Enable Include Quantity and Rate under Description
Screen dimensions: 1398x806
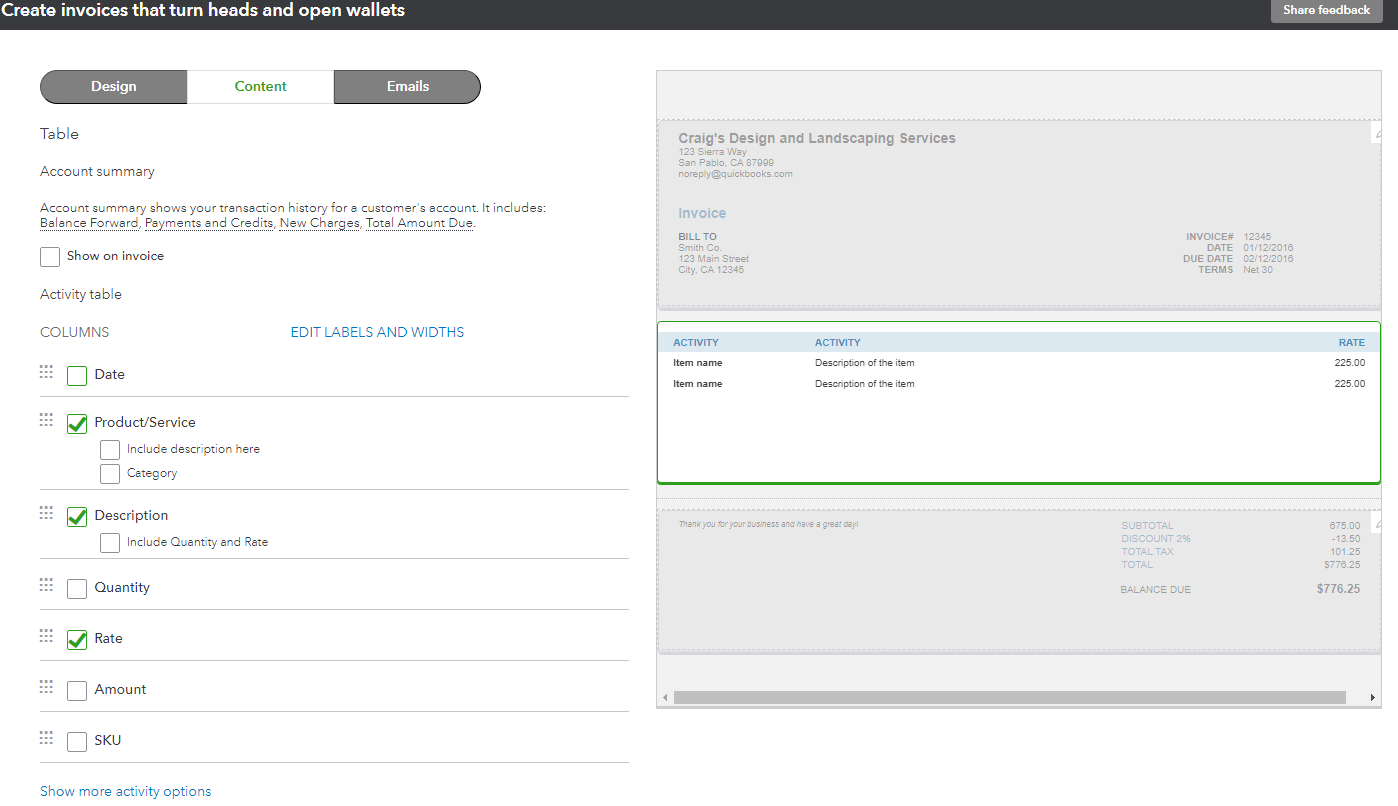110,542
